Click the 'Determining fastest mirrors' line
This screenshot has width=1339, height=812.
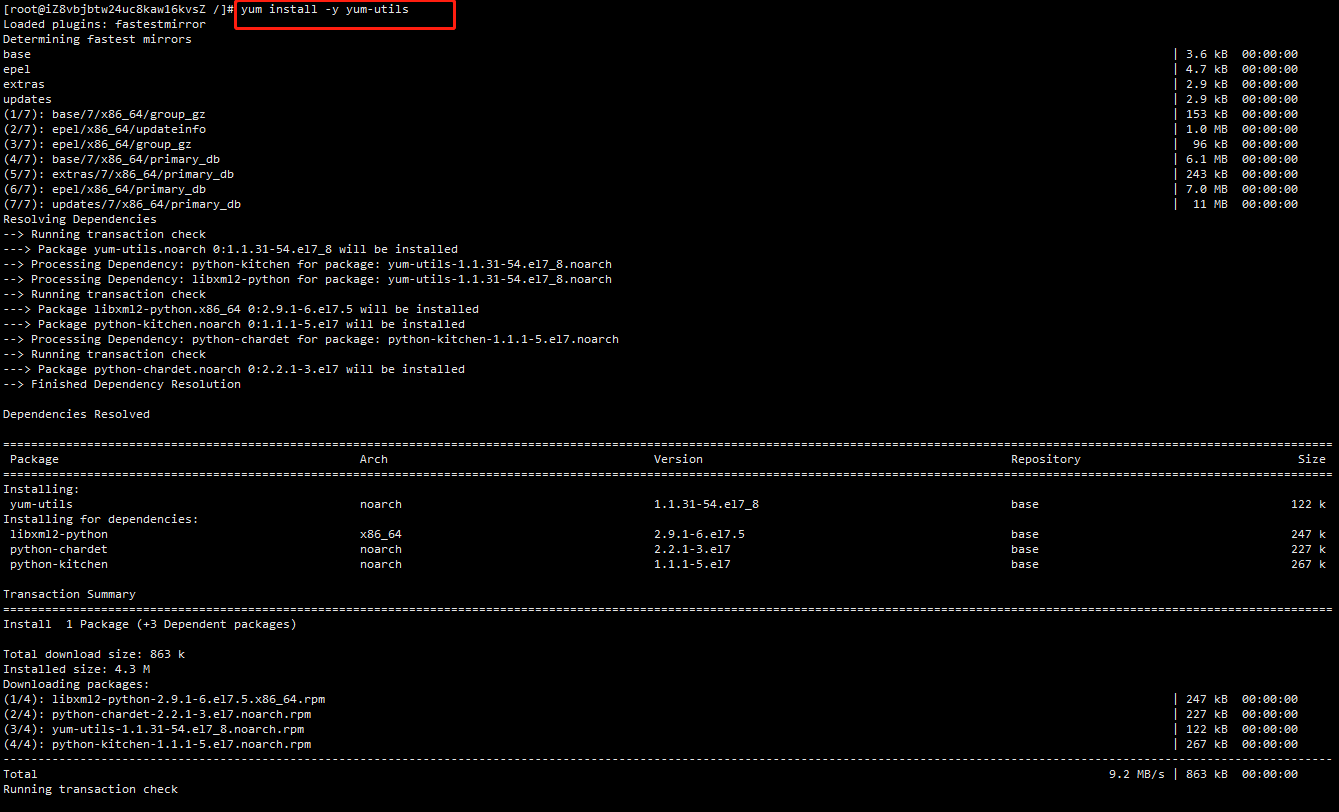coord(97,39)
